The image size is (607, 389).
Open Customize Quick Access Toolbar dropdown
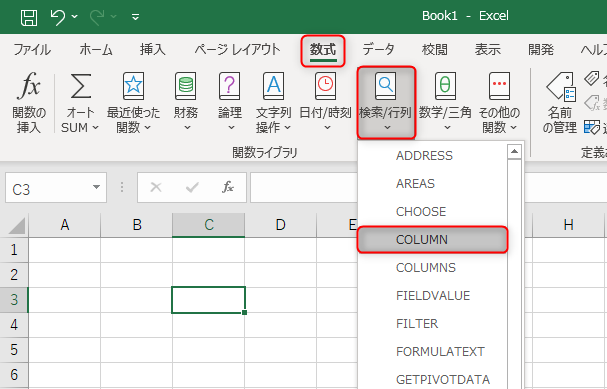[135, 17]
